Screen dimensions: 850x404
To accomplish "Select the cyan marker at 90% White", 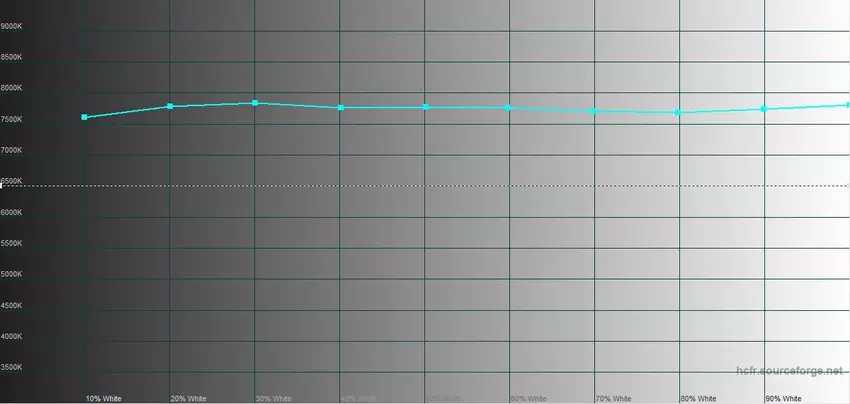I will 764,109.
